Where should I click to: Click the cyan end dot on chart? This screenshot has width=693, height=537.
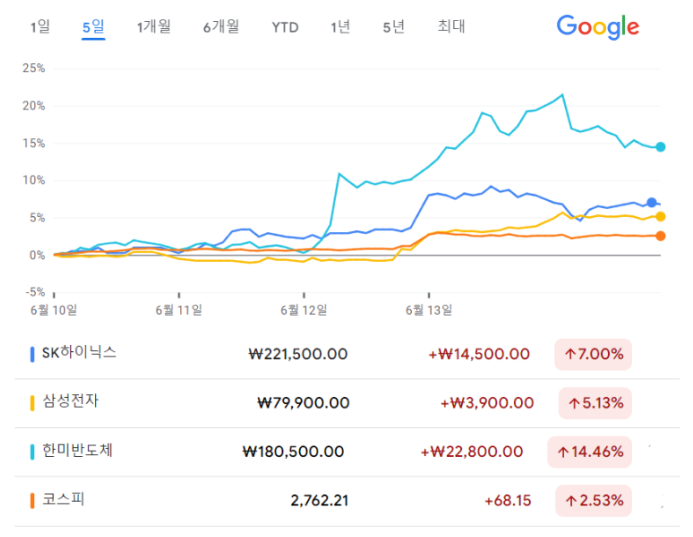[660, 147]
